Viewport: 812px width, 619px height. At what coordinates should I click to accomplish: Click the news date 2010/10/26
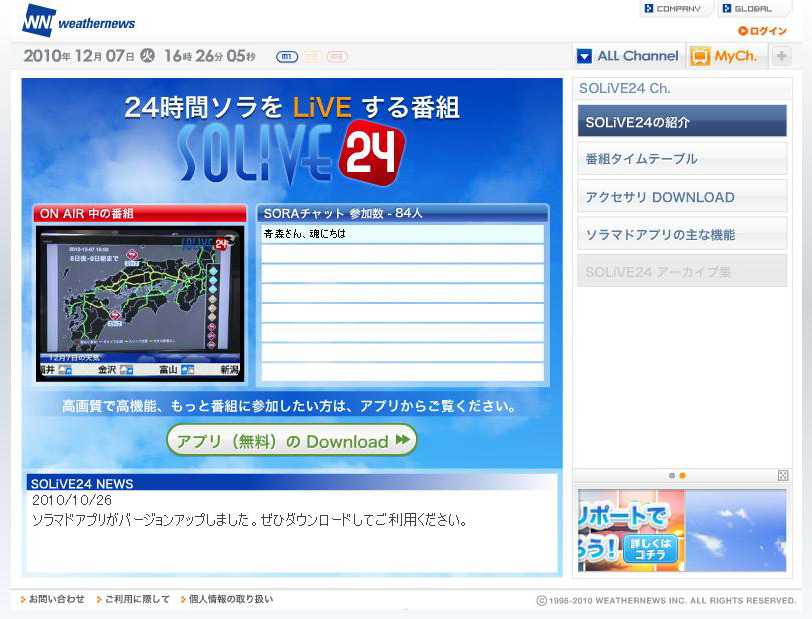click(x=72, y=500)
